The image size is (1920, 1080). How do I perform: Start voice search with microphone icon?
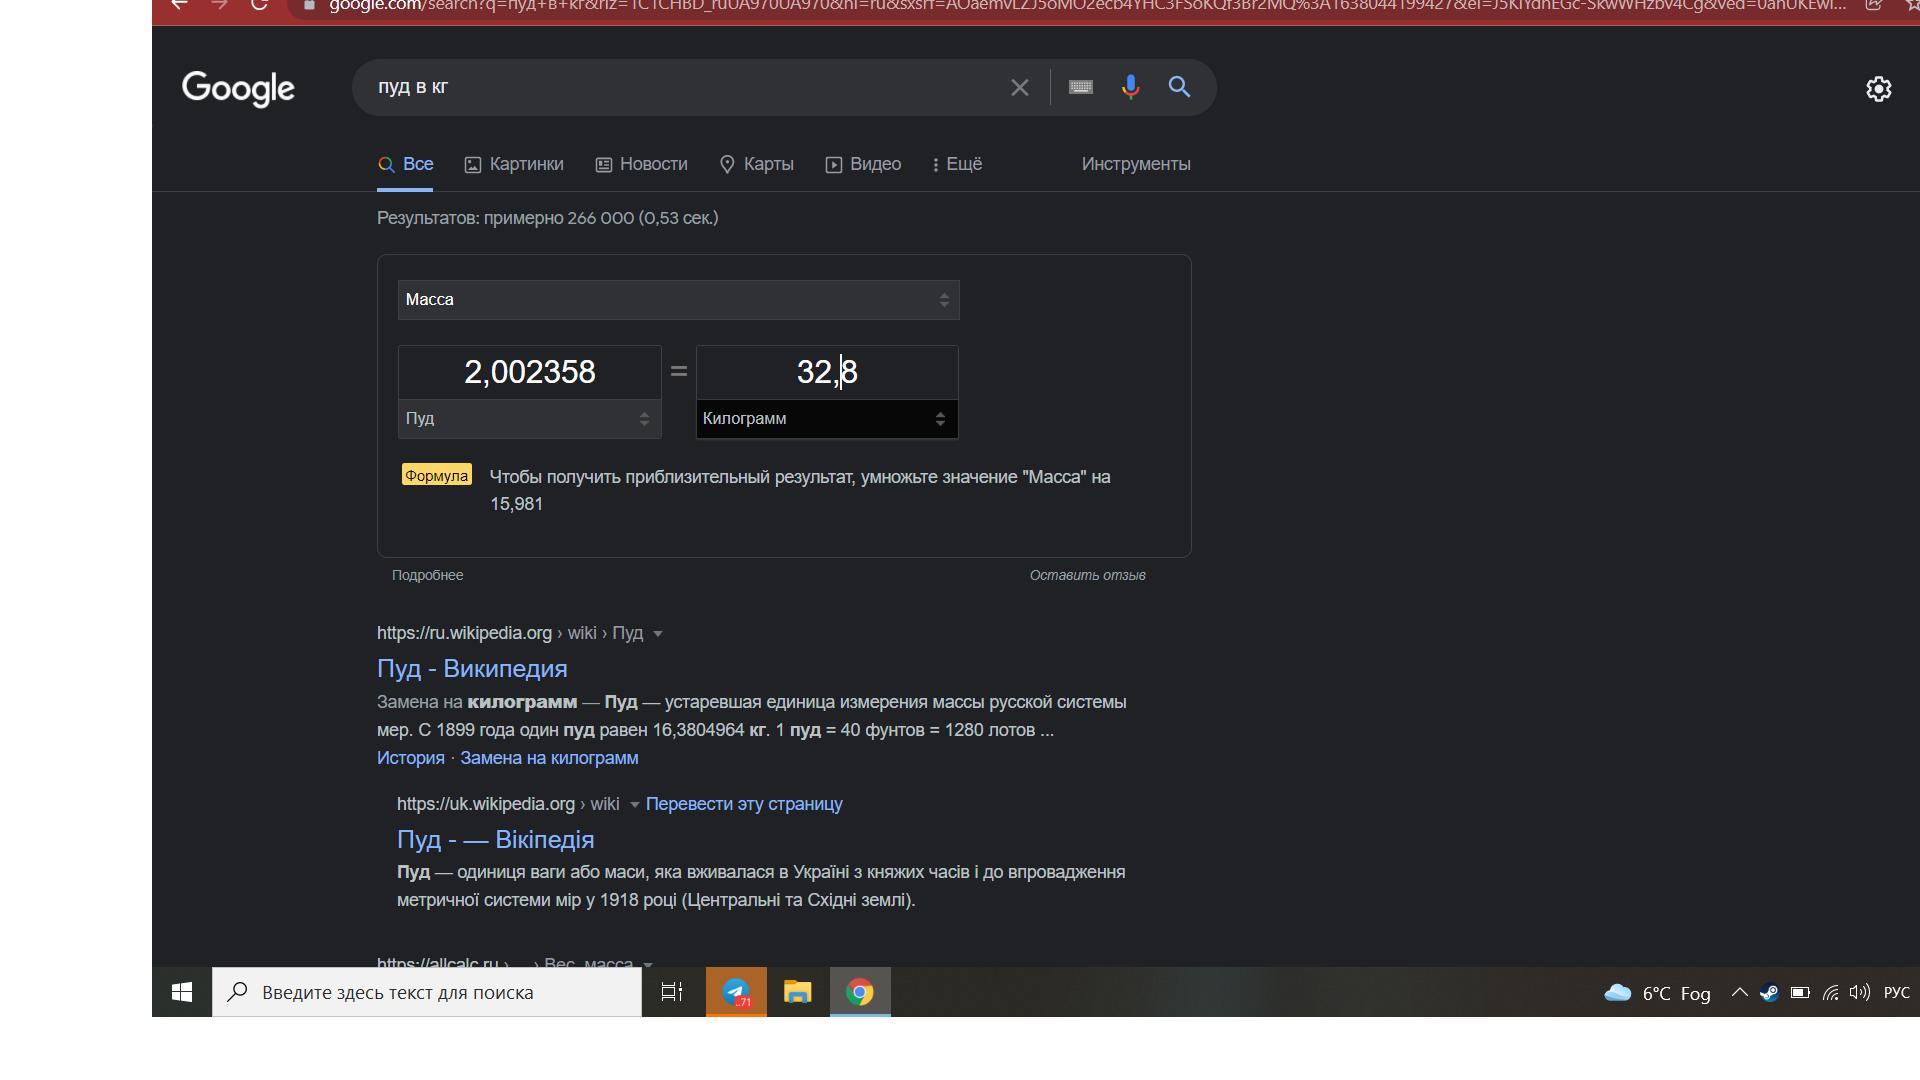pos(1130,88)
